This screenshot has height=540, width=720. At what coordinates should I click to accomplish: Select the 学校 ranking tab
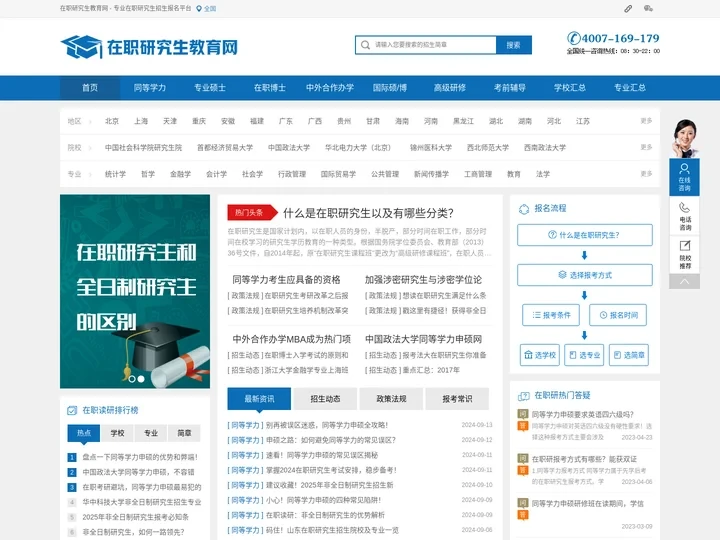(x=118, y=433)
